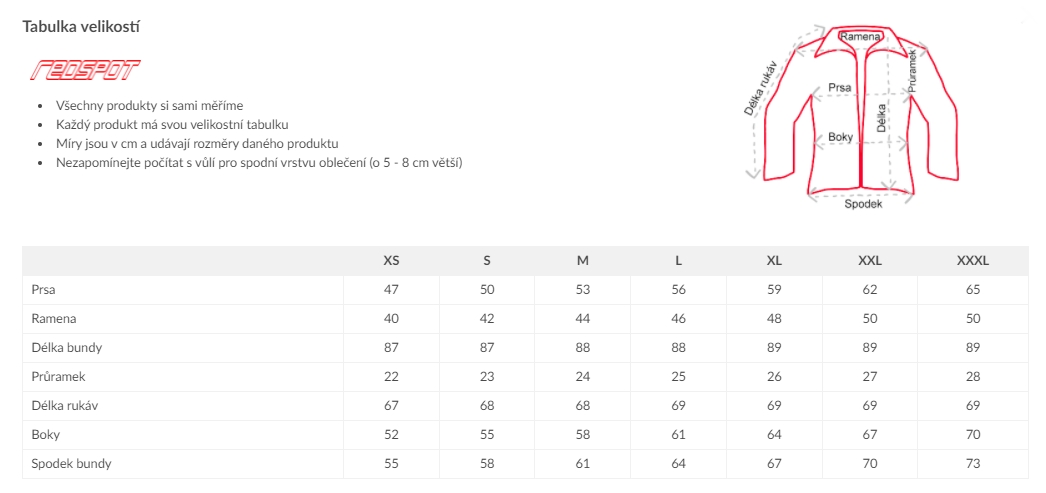Image resolution: width=1046 pixels, height=493 pixels.
Task: Select the Tabulka velikostí heading
Action: point(81,27)
